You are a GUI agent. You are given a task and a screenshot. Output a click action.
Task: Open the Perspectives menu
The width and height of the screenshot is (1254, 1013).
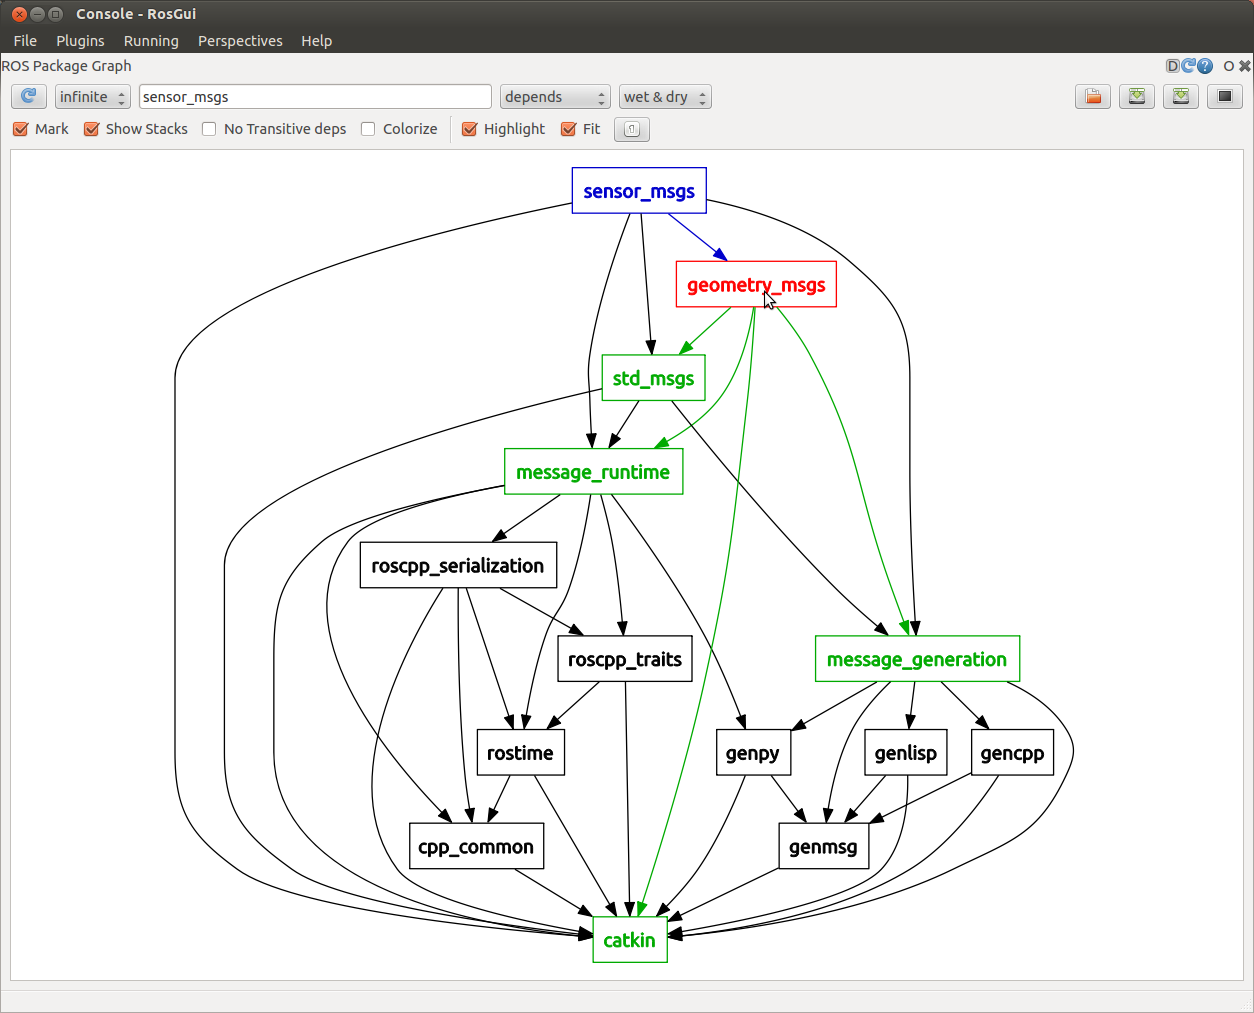240,41
